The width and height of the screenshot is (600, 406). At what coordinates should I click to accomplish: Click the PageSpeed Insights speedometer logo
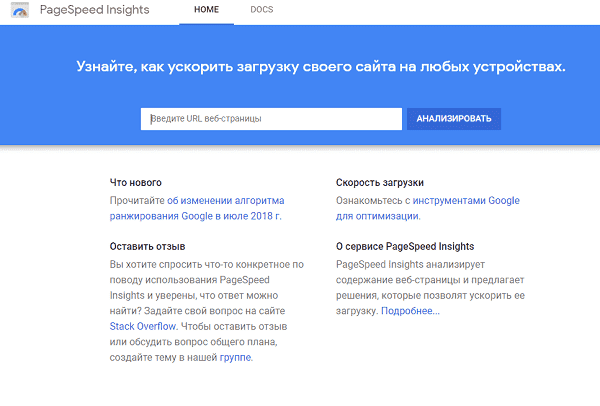[20, 10]
